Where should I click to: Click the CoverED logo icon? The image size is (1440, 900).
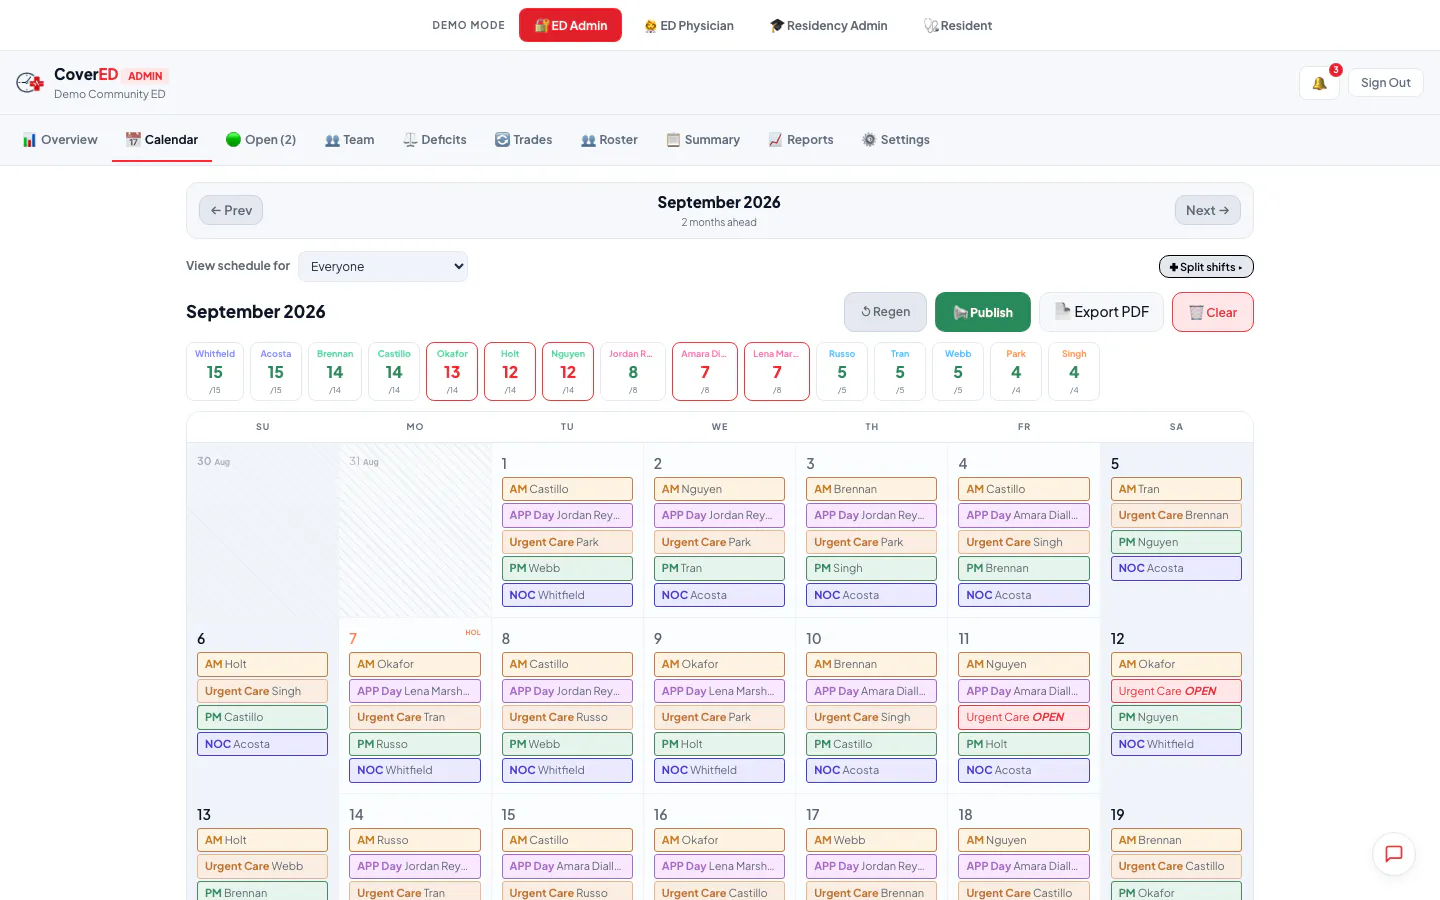tap(30, 83)
